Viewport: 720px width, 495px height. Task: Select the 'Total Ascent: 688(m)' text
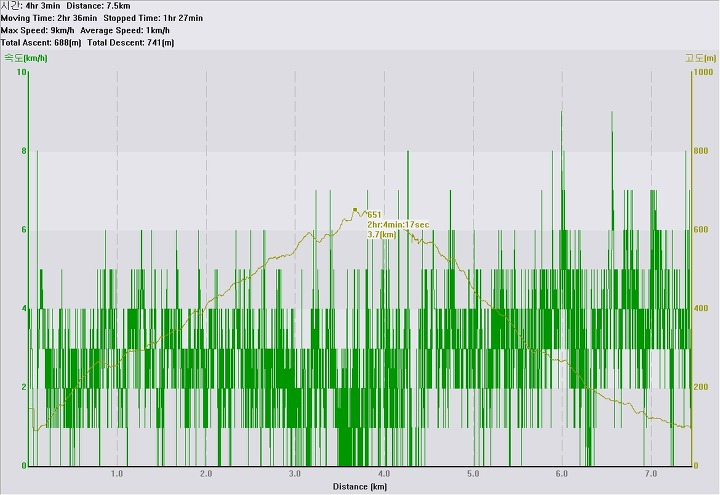pos(41,43)
